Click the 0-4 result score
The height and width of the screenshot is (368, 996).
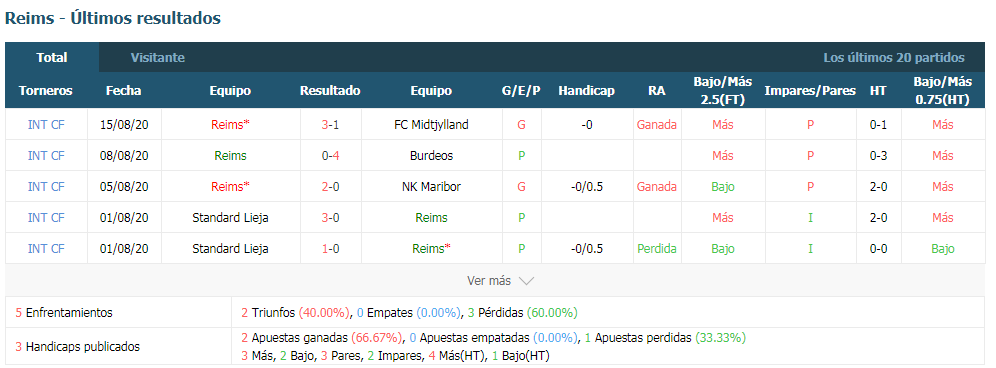click(x=330, y=156)
